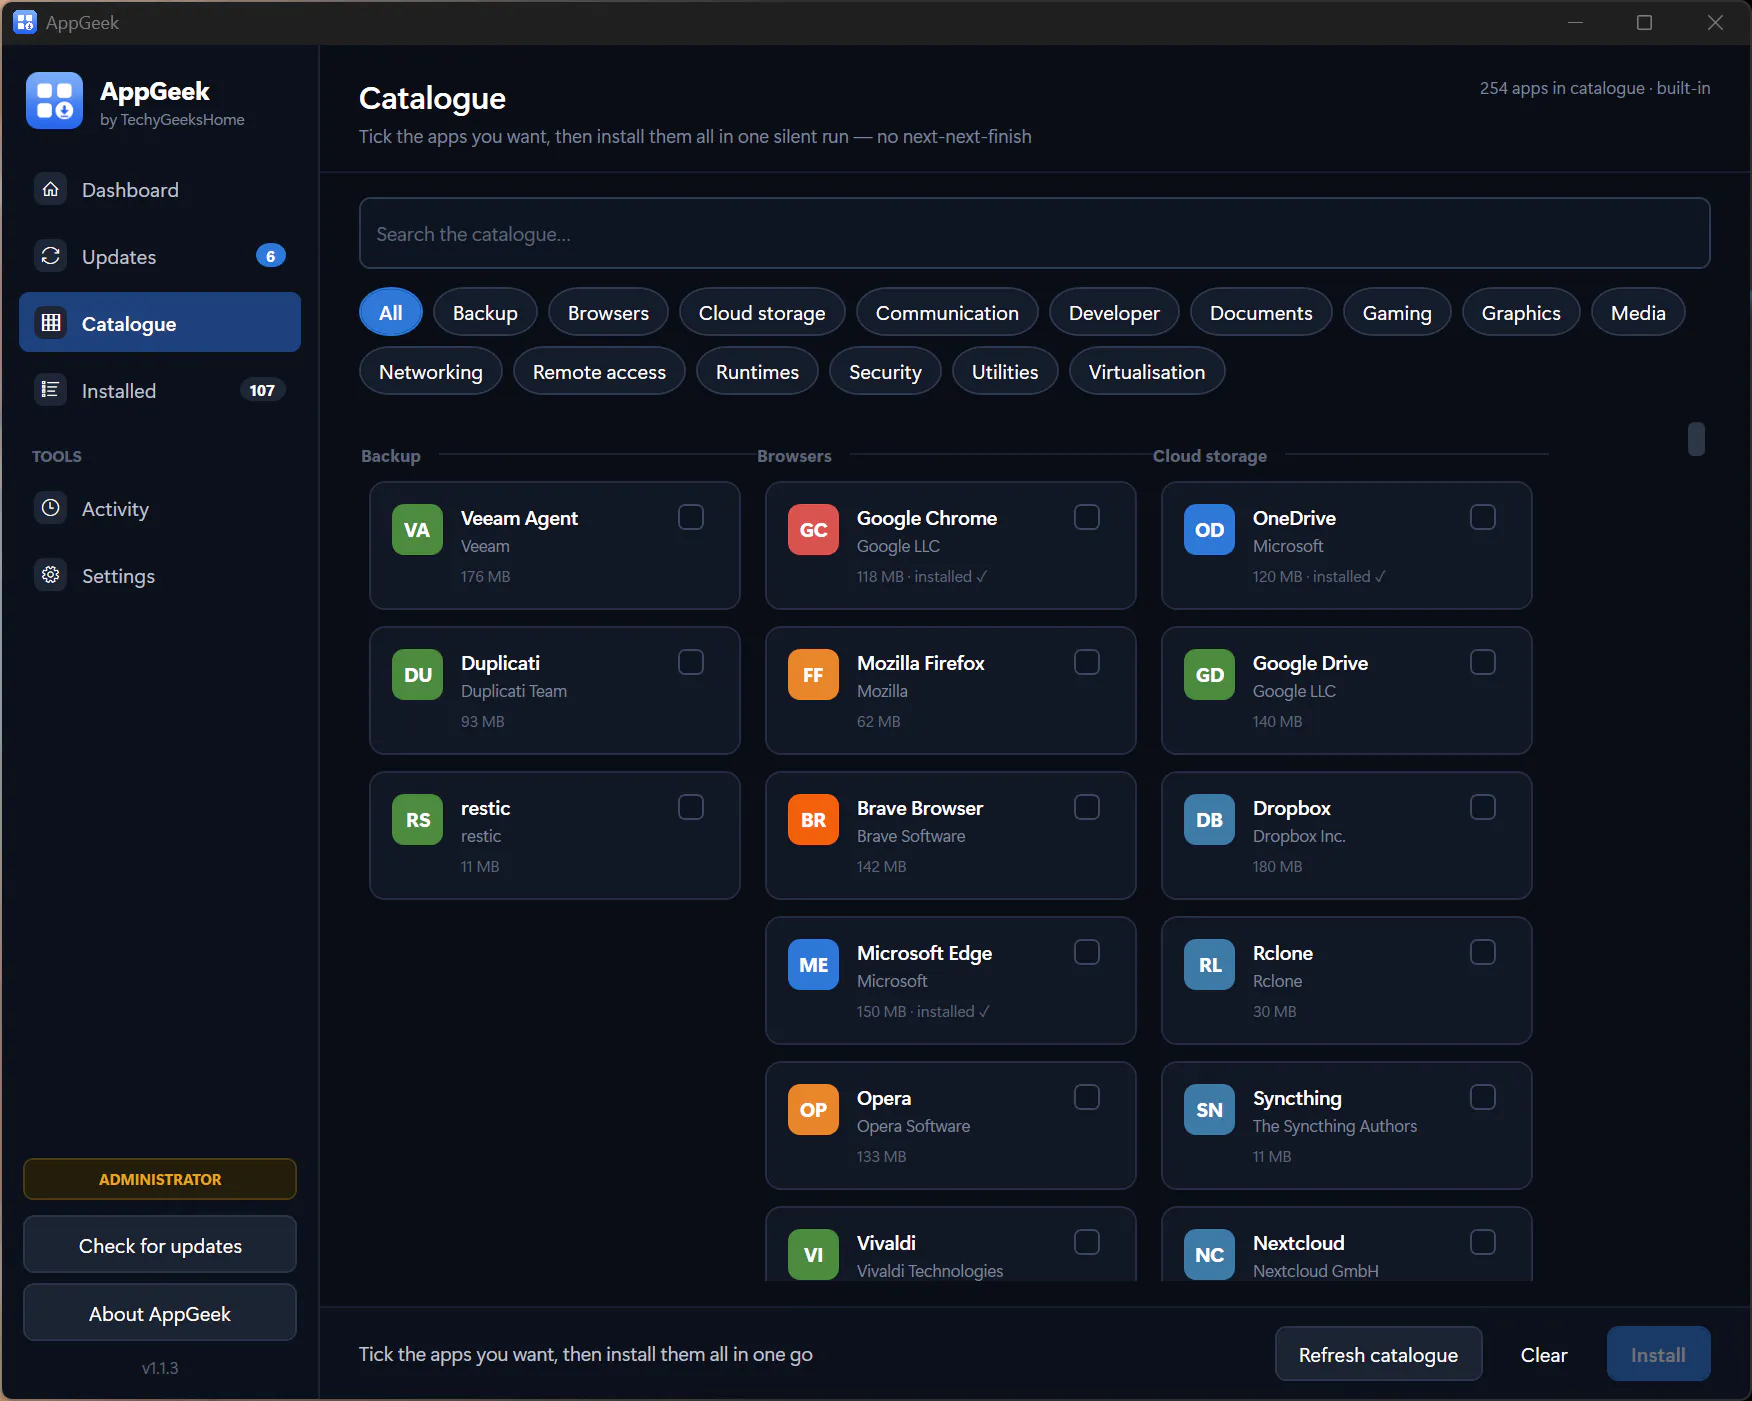Click the OP Opera icon
This screenshot has width=1752, height=1401.
click(813, 1110)
